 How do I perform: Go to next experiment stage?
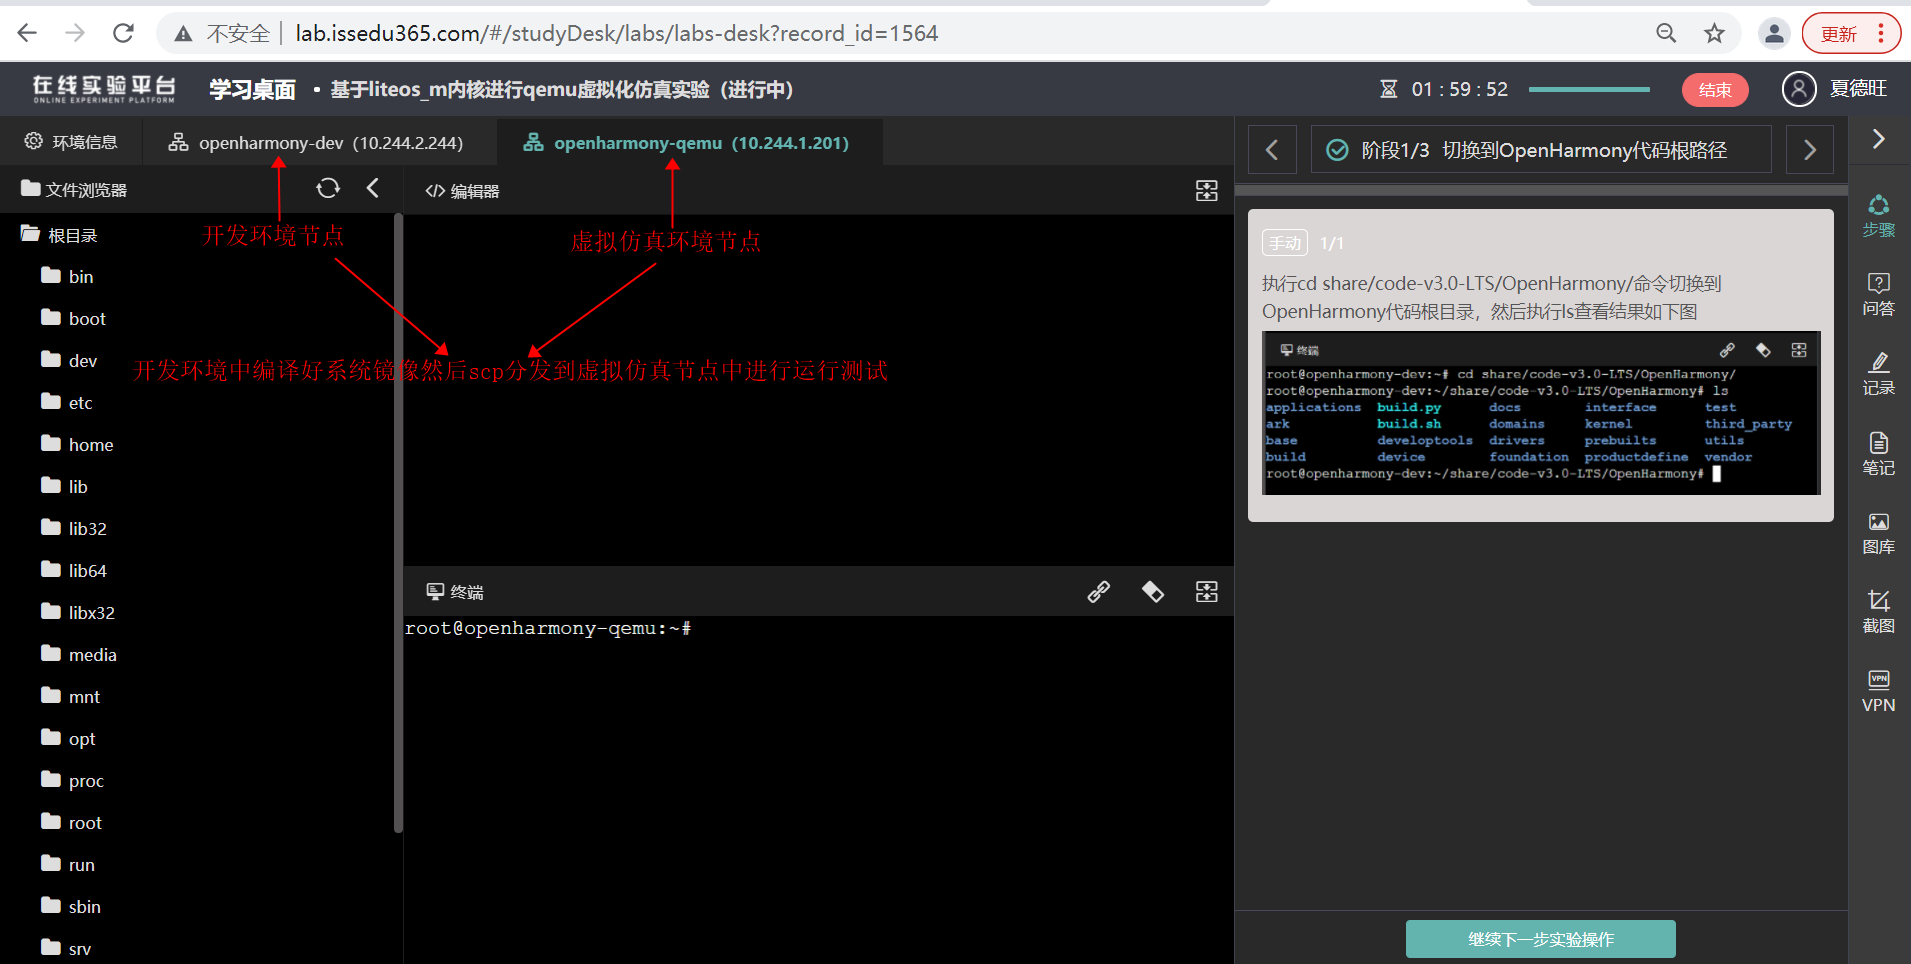1809,150
